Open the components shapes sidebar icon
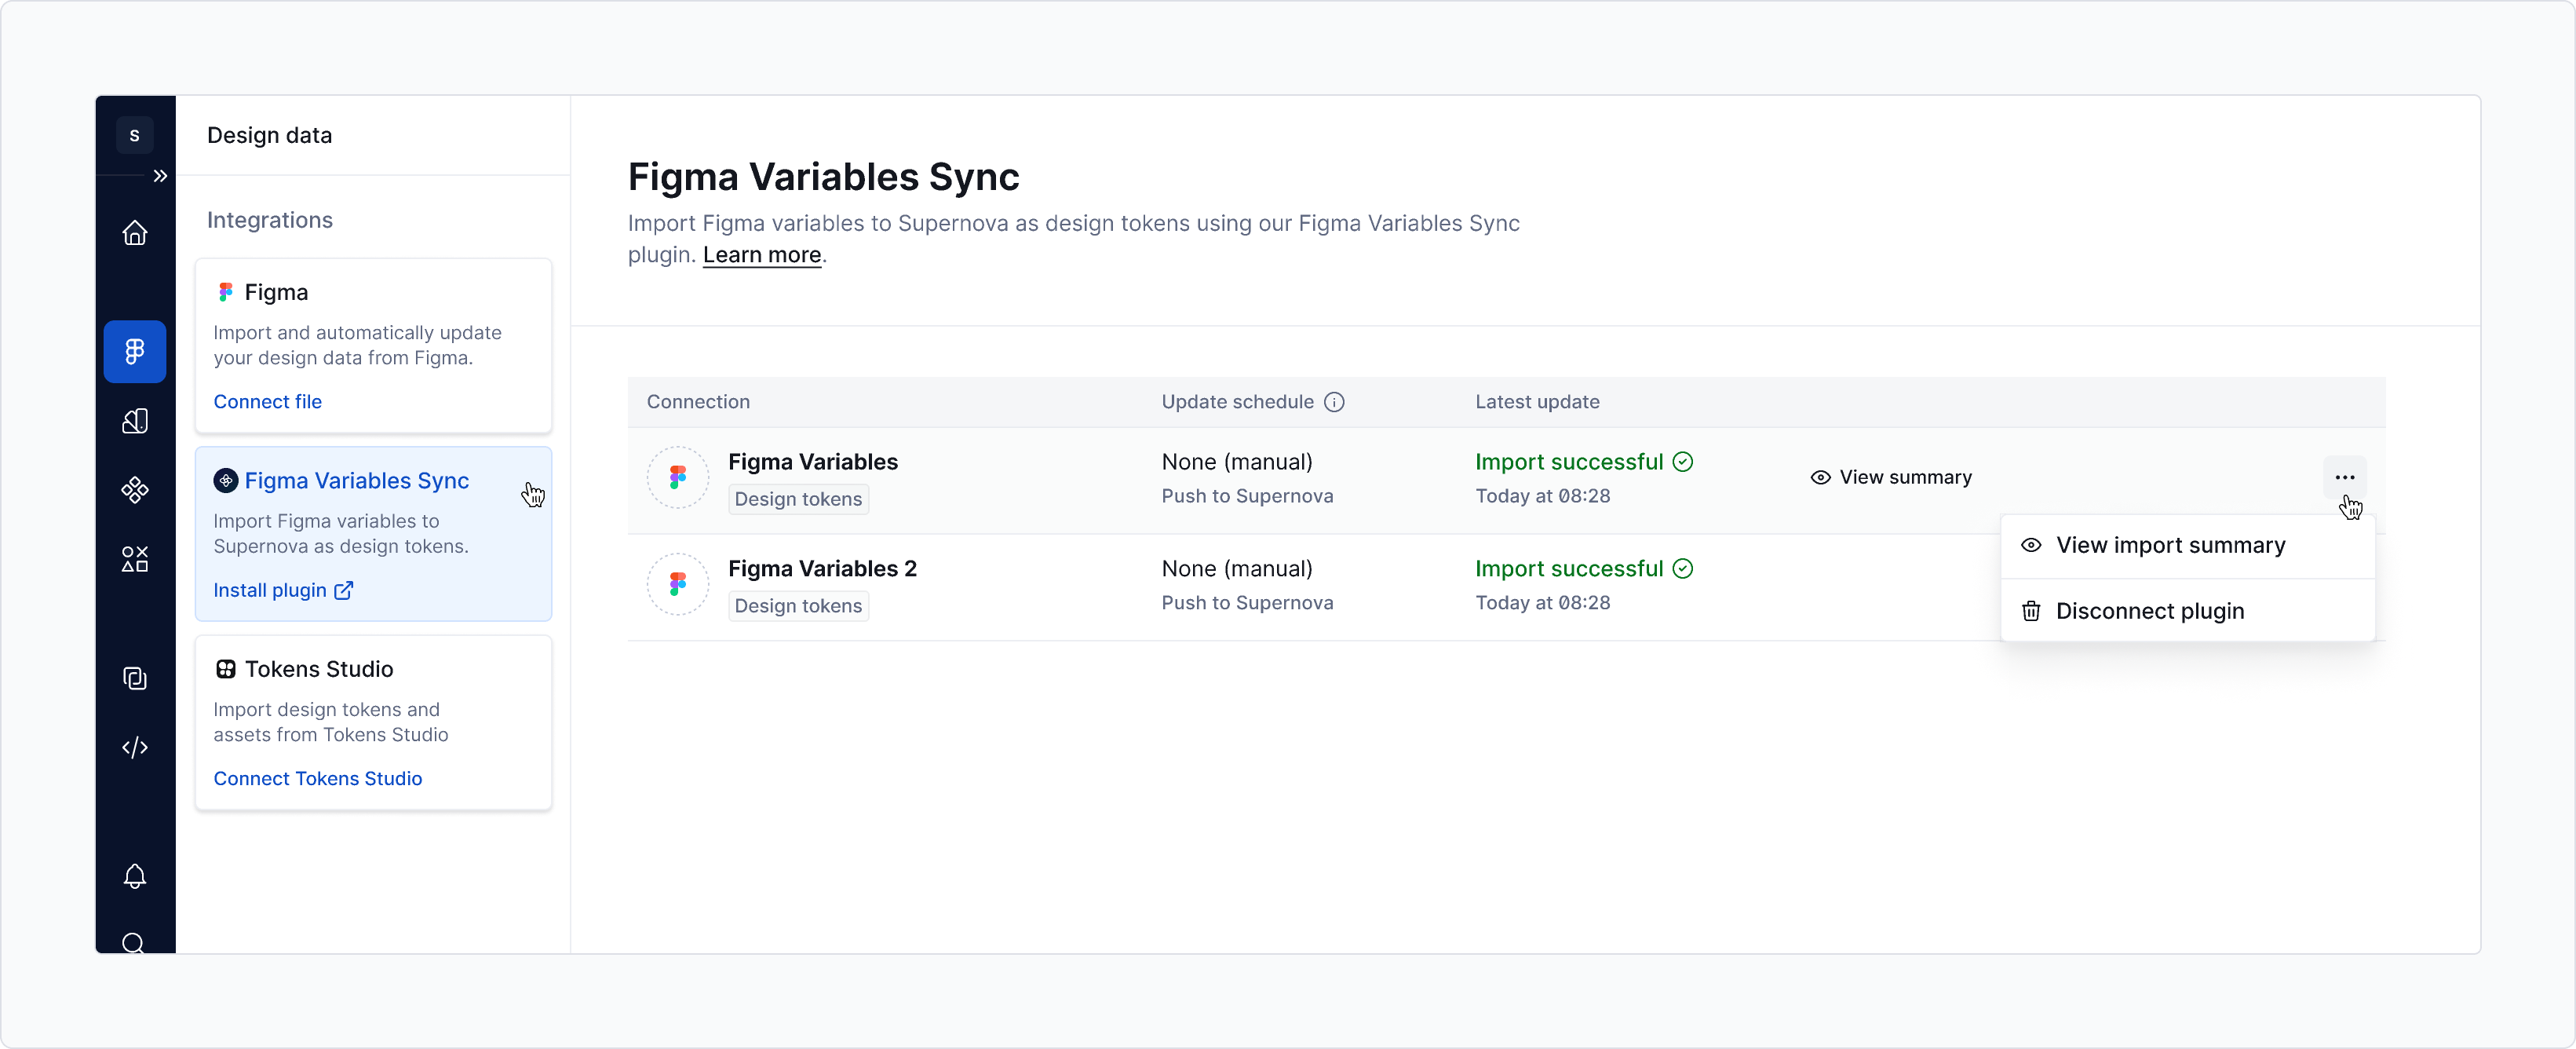This screenshot has width=2576, height=1049. coord(135,558)
